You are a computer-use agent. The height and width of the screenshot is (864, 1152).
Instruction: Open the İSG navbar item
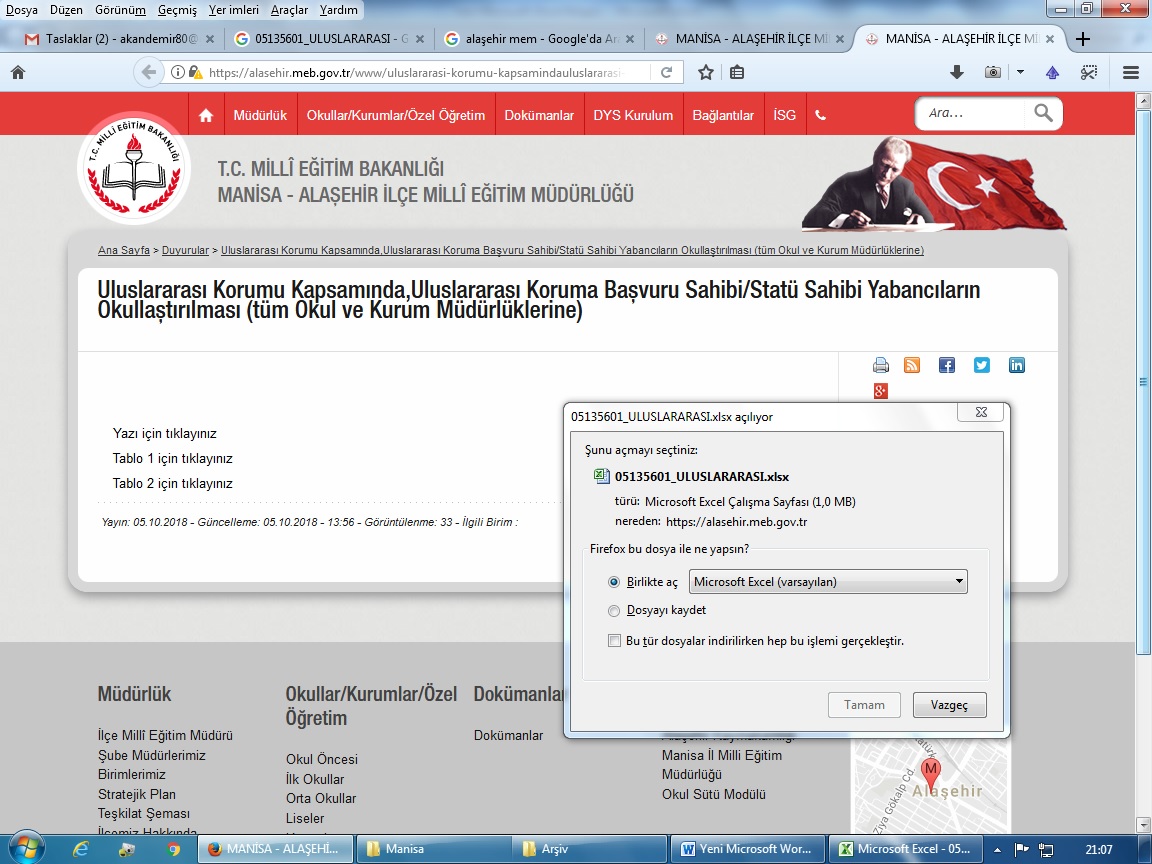tap(785, 115)
